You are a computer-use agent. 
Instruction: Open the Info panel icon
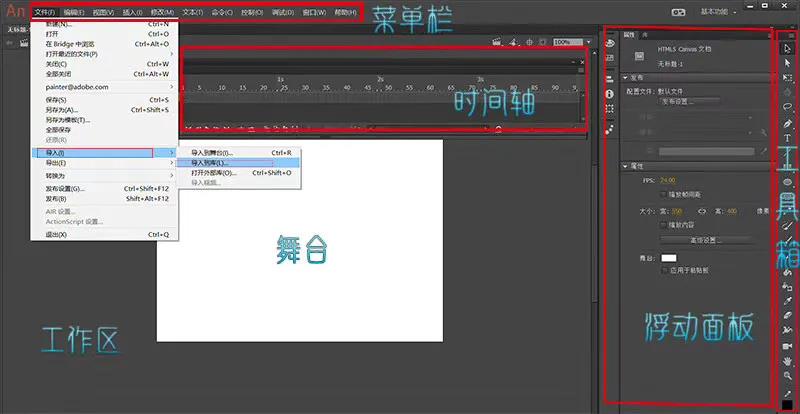[609, 94]
